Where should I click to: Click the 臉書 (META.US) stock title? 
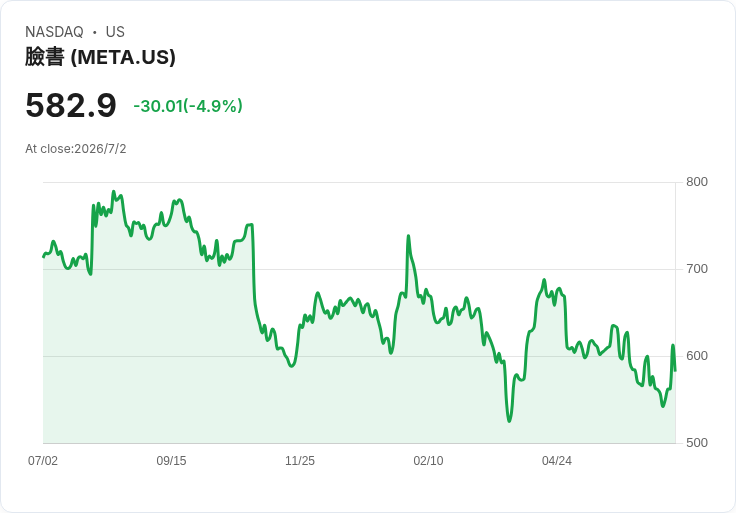pos(100,57)
